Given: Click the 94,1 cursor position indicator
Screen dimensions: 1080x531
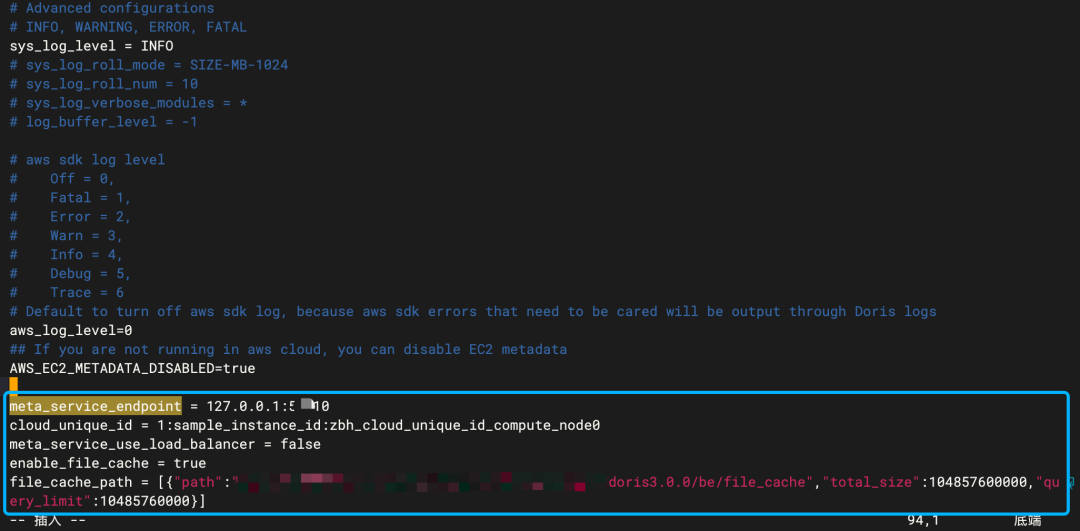Looking at the screenshot, I should point(921,520).
